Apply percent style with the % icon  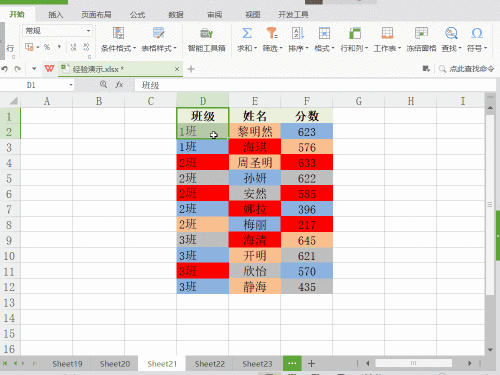pyautogui.click(x=47, y=47)
